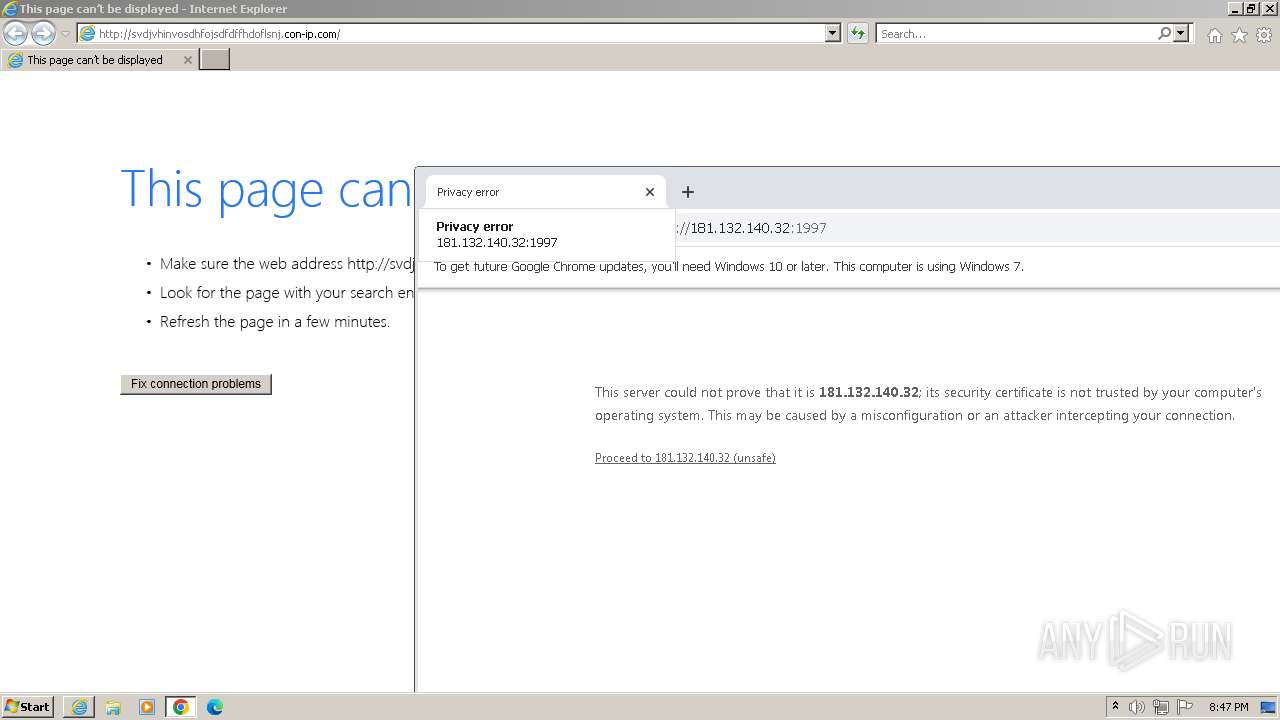Go forward with the IE forward arrow

43,34
